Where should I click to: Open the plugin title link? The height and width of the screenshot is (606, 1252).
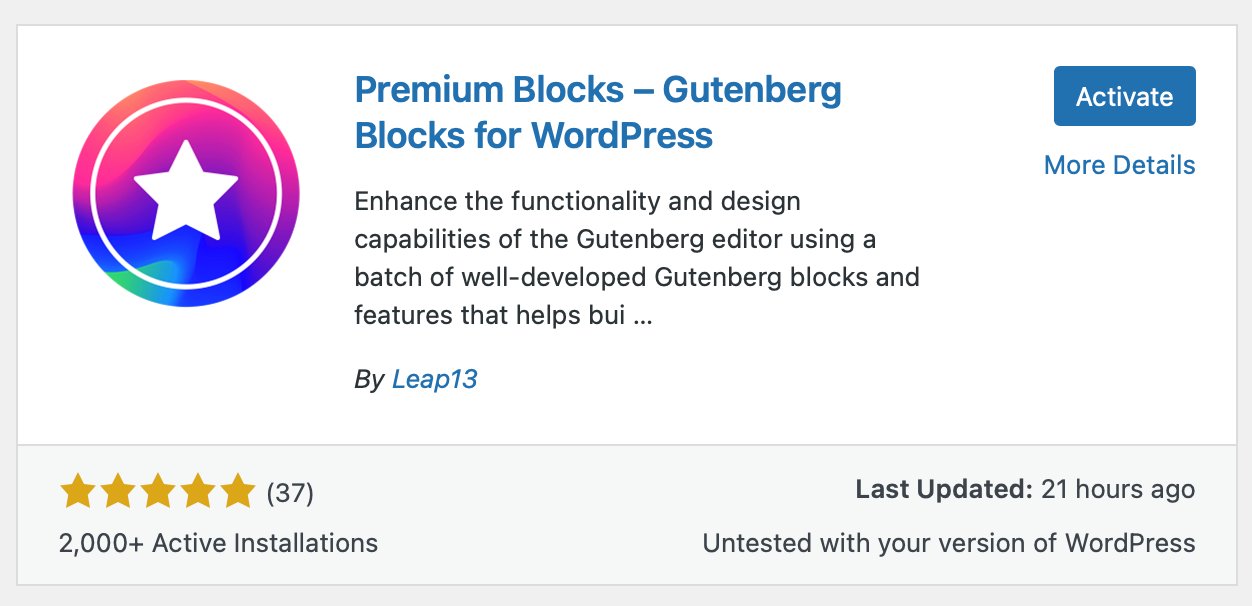[x=598, y=111]
